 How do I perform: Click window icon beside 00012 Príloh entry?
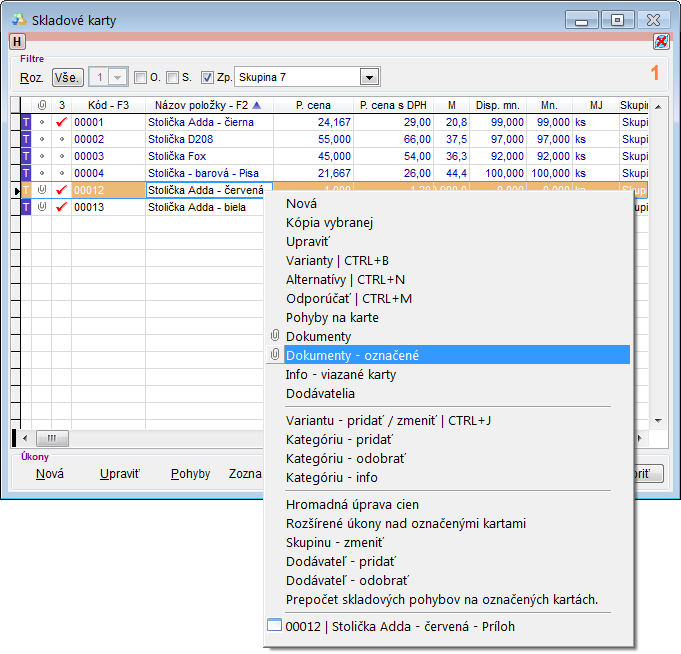pyautogui.click(x=274, y=625)
